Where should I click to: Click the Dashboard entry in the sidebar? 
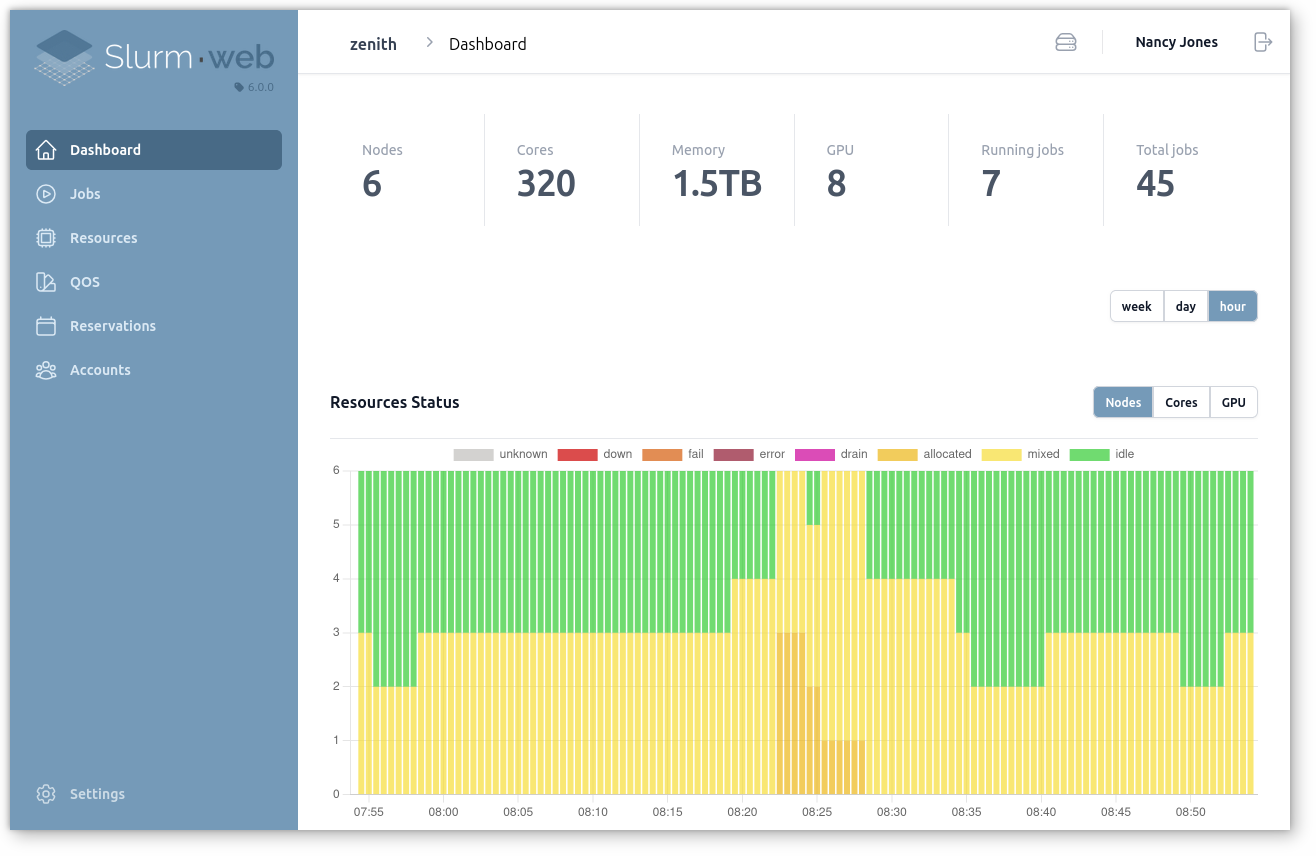pos(105,149)
